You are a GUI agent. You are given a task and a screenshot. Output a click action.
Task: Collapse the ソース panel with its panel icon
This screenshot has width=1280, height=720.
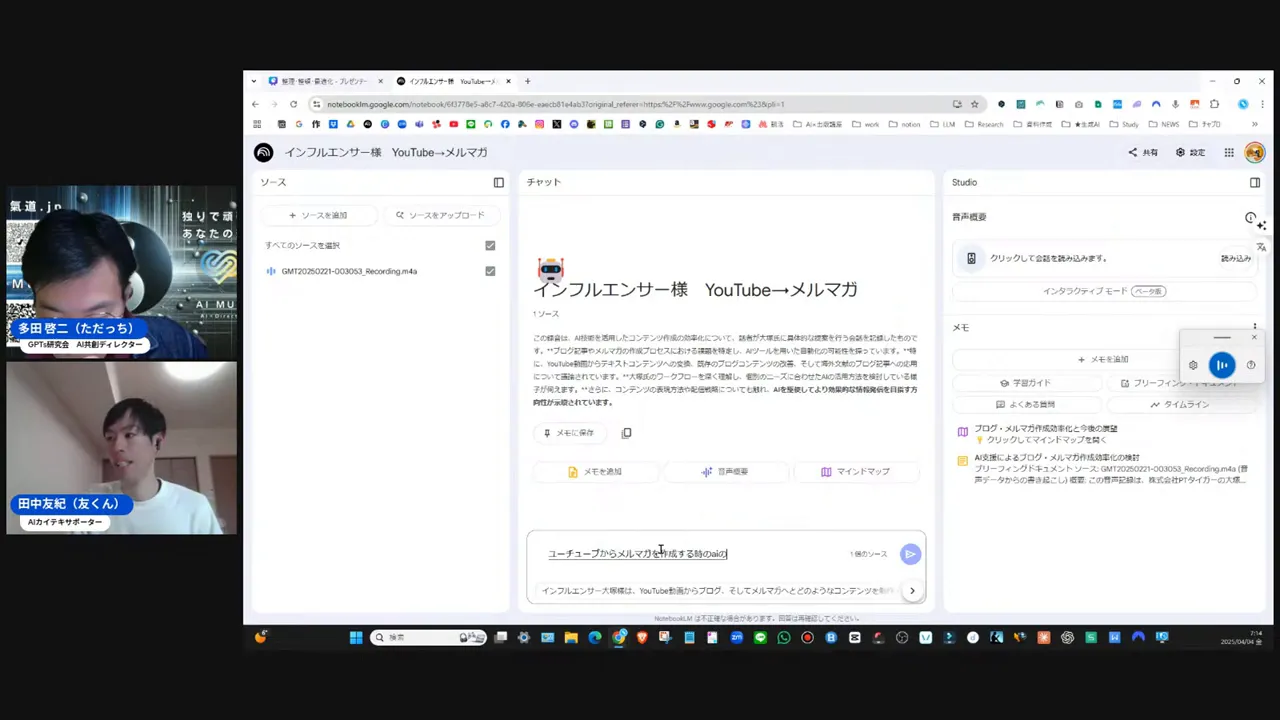pyautogui.click(x=498, y=182)
